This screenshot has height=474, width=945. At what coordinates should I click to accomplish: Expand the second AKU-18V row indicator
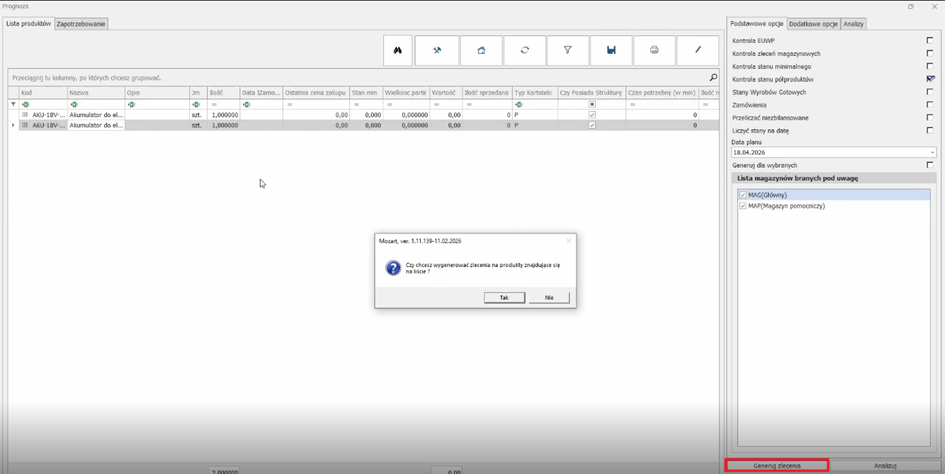tap(13, 125)
